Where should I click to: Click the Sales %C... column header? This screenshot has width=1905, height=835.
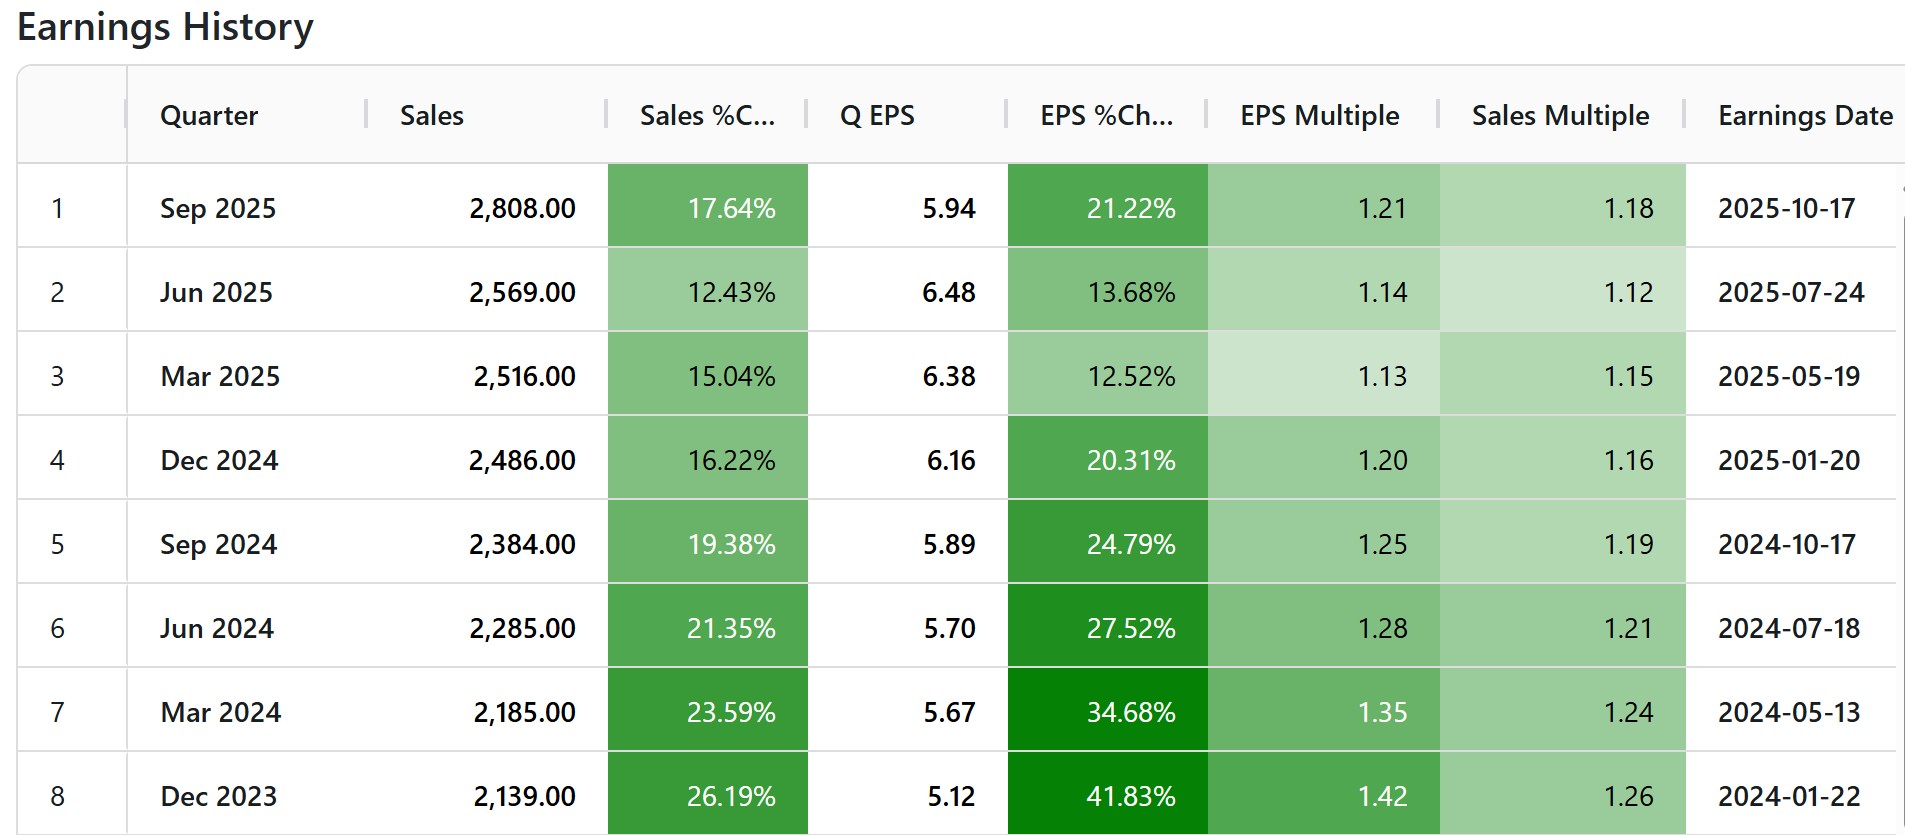click(x=705, y=115)
